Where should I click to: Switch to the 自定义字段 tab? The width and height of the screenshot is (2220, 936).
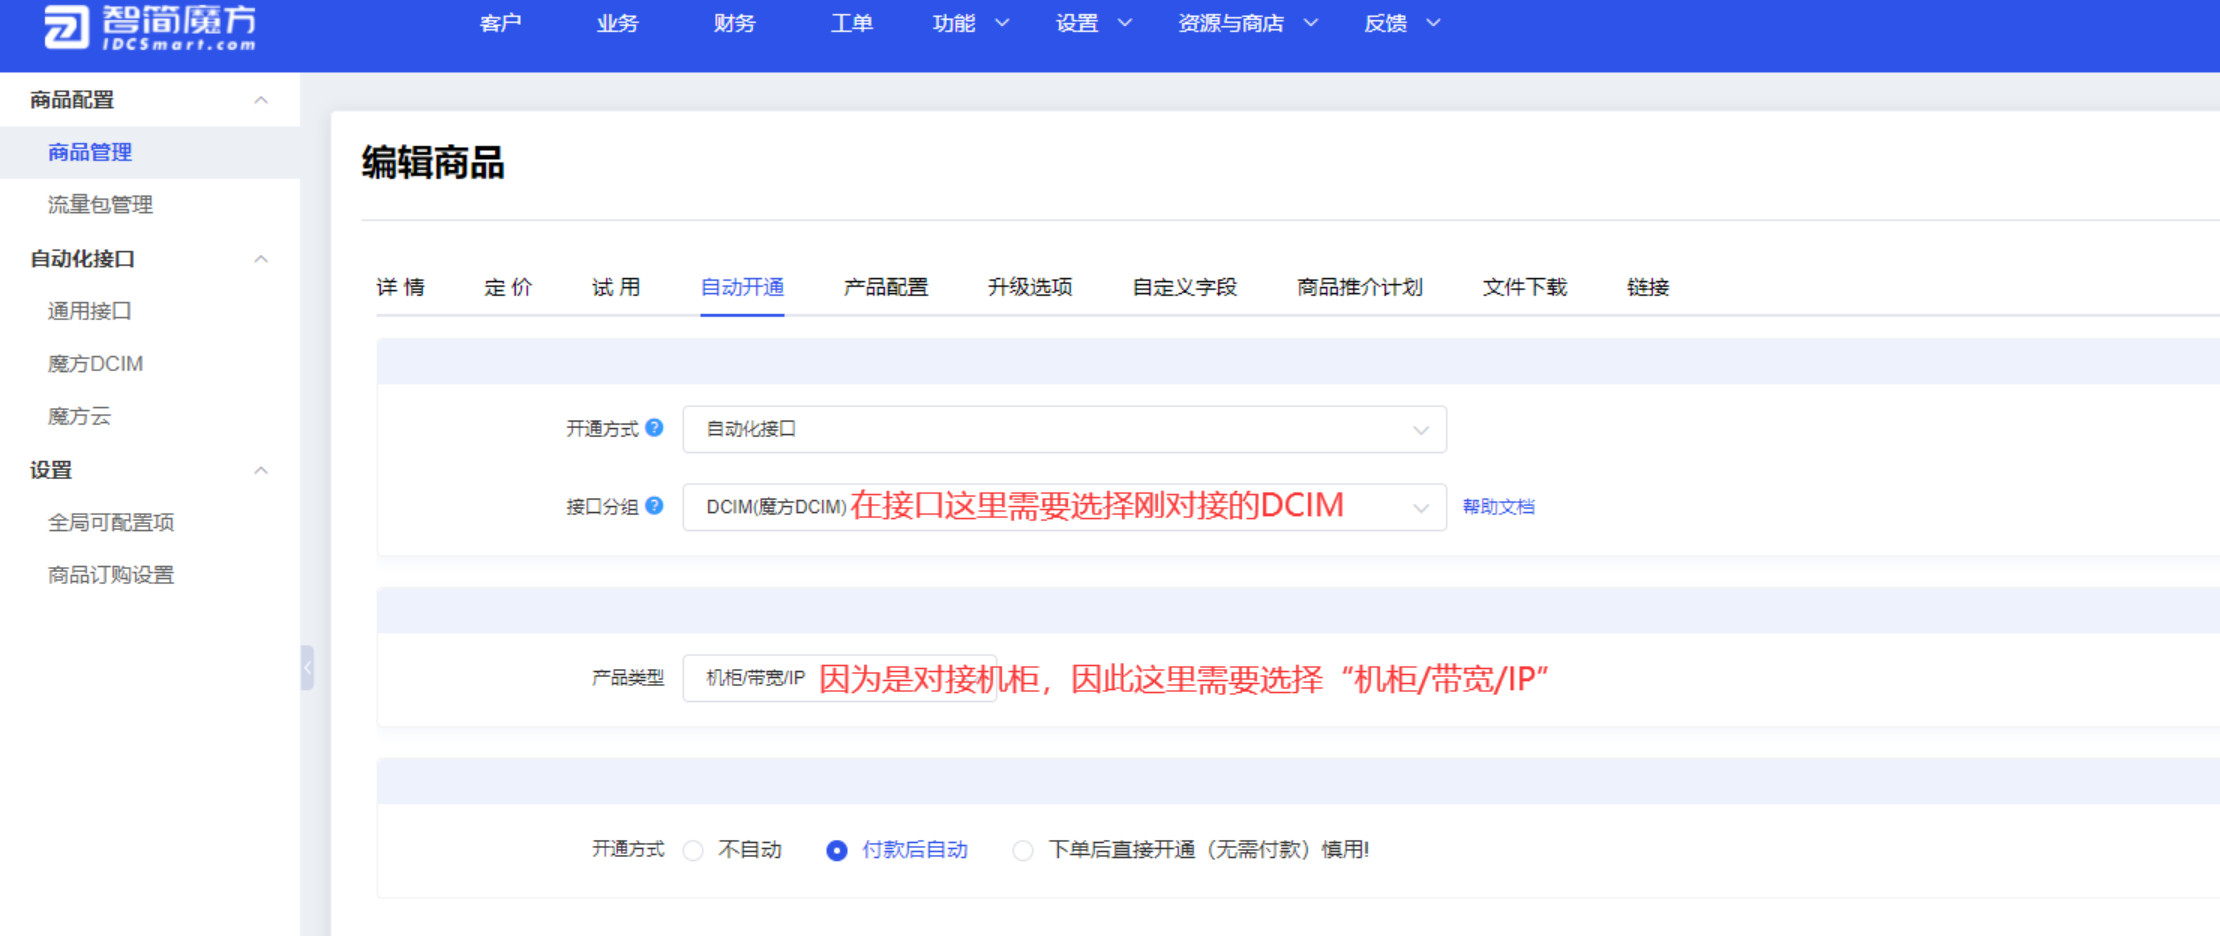point(1185,287)
